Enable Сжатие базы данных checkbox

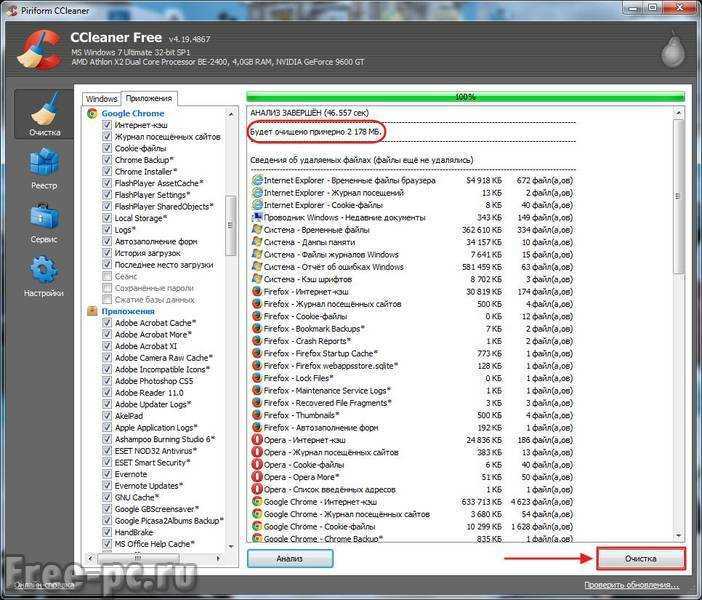coord(107,300)
